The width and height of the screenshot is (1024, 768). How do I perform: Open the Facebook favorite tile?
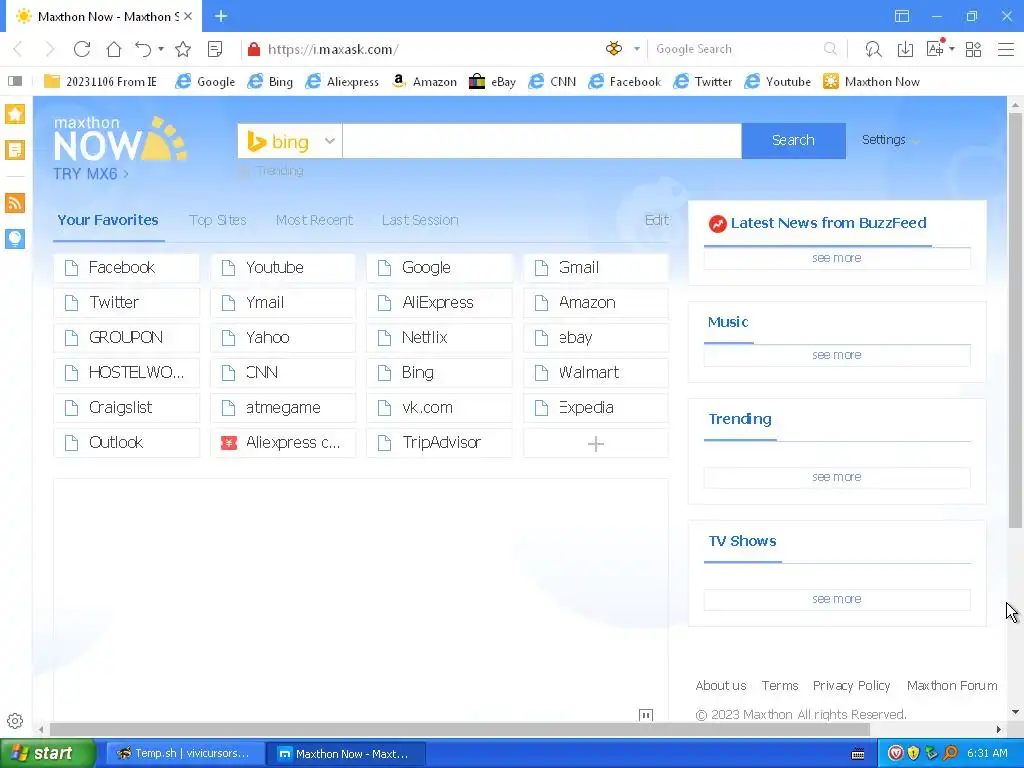[127, 268]
